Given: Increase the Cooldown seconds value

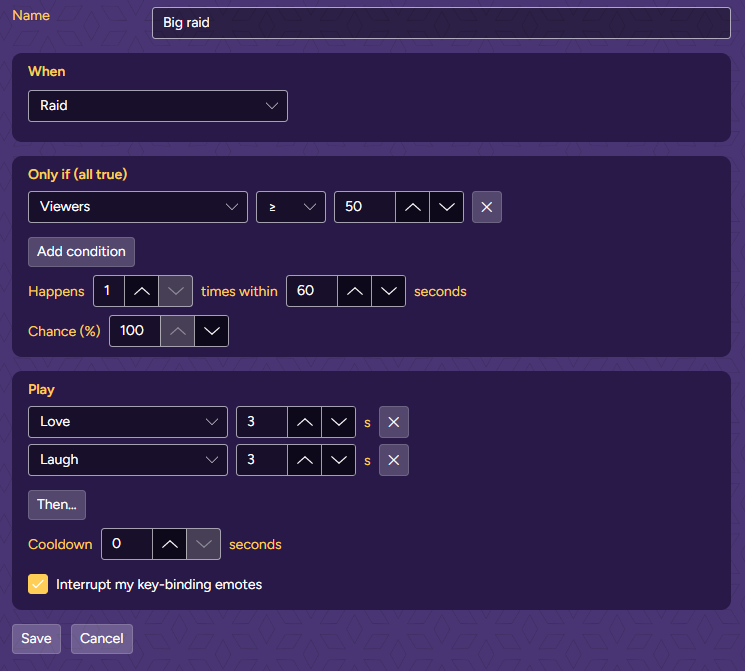Looking at the screenshot, I should point(170,544).
